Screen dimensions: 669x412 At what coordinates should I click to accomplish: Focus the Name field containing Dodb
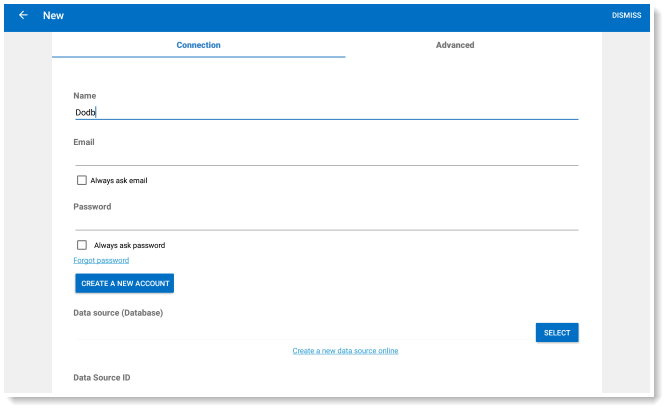pyautogui.click(x=326, y=112)
